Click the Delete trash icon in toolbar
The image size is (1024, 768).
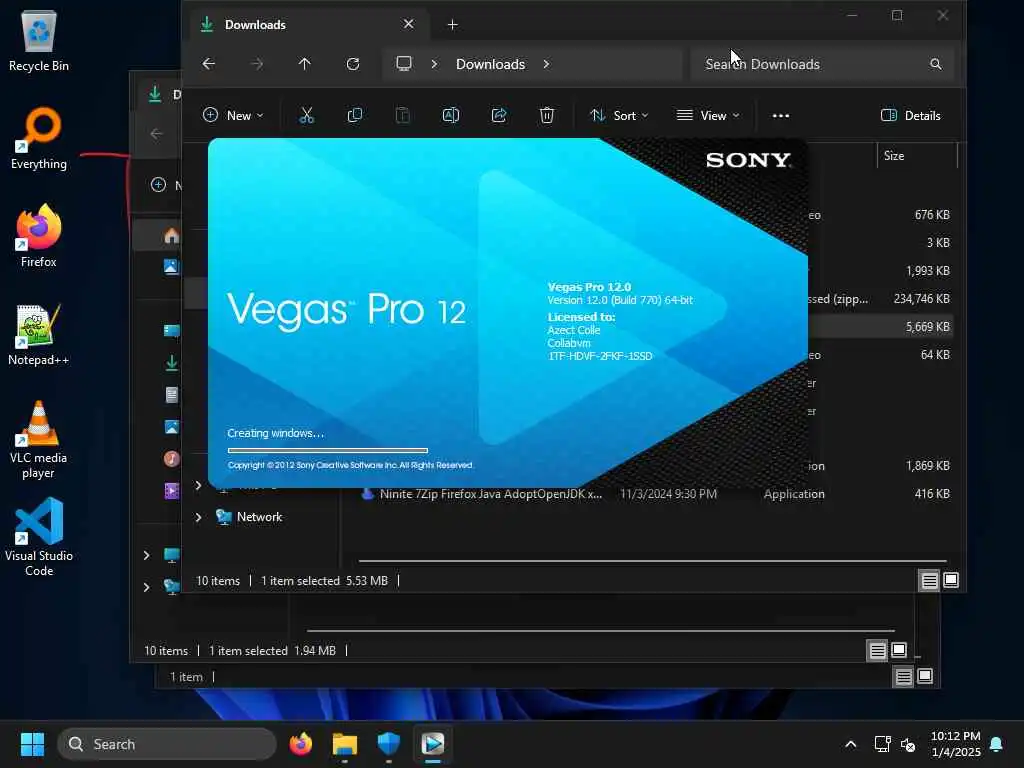pyautogui.click(x=547, y=116)
